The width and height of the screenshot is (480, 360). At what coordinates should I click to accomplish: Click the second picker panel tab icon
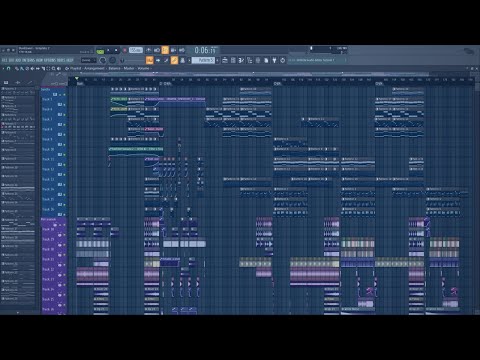[x=18, y=82]
